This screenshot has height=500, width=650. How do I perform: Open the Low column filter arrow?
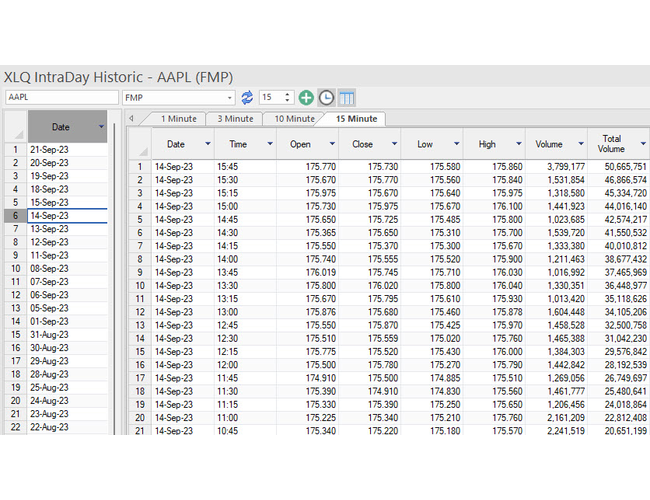[x=456, y=143]
